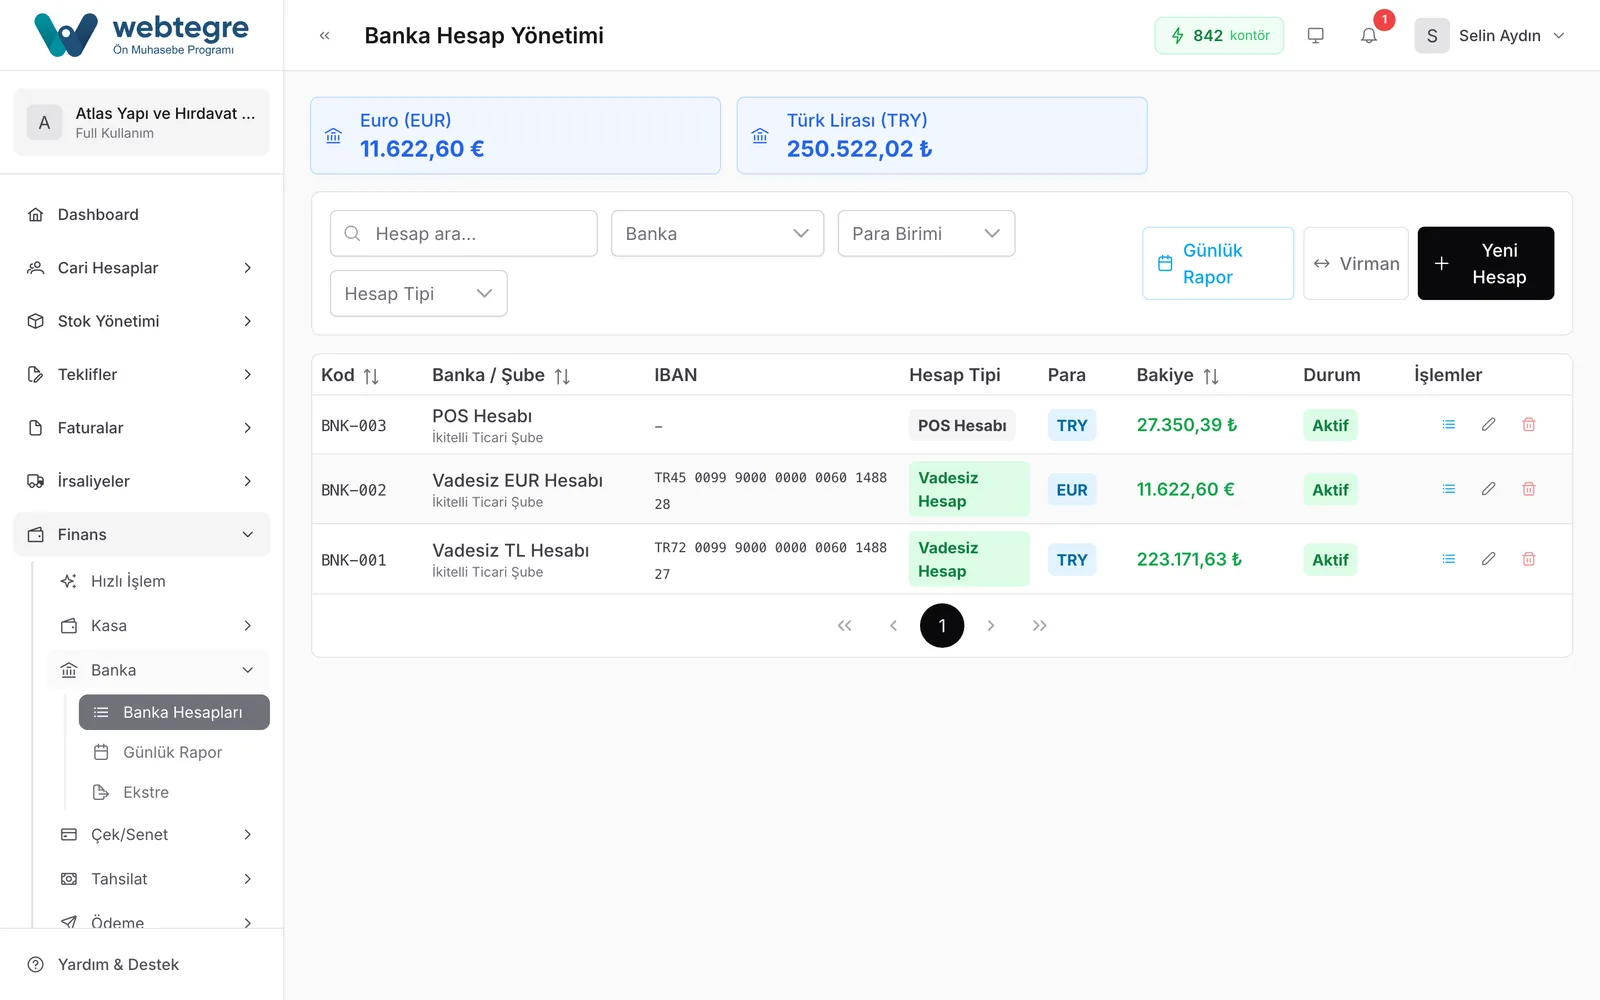Click the Virman transfer button
The image size is (1600, 1000).
(1356, 263)
